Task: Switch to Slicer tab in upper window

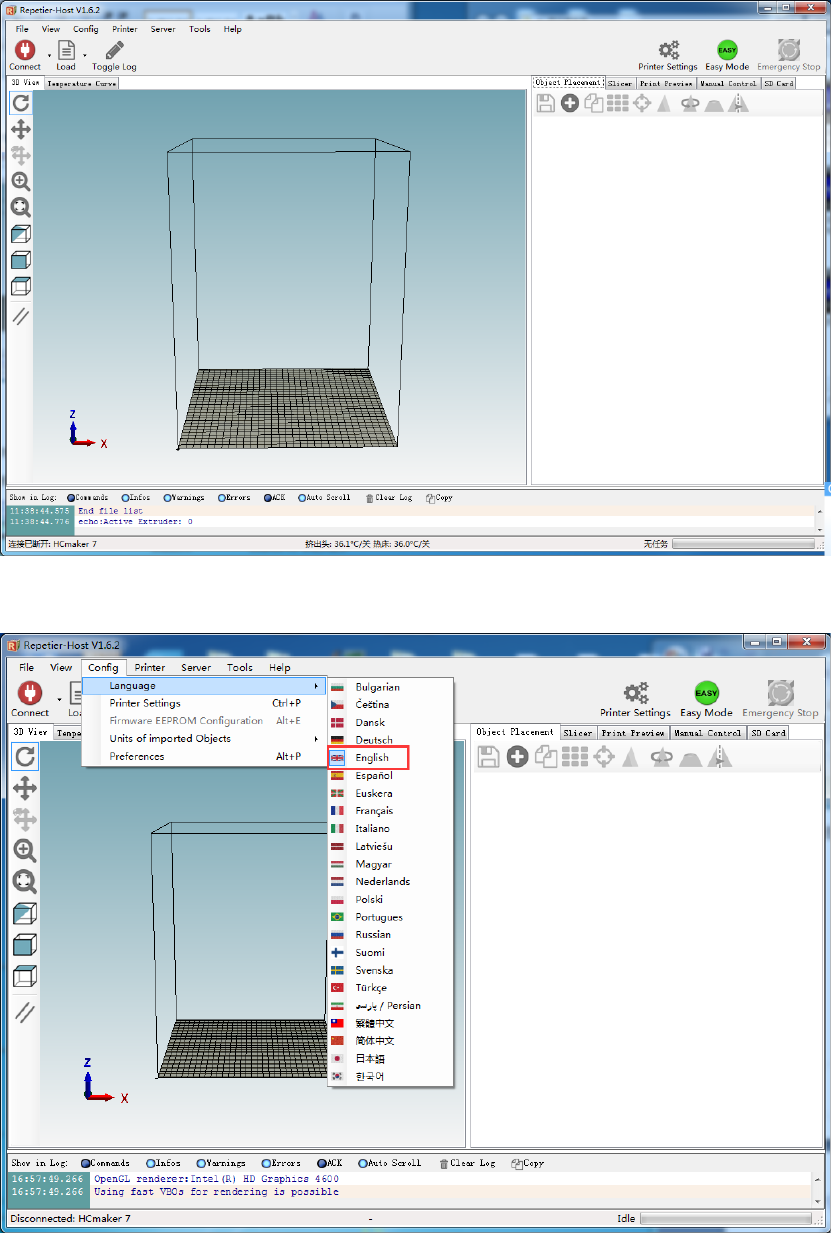Action: click(x=620, y=84)
